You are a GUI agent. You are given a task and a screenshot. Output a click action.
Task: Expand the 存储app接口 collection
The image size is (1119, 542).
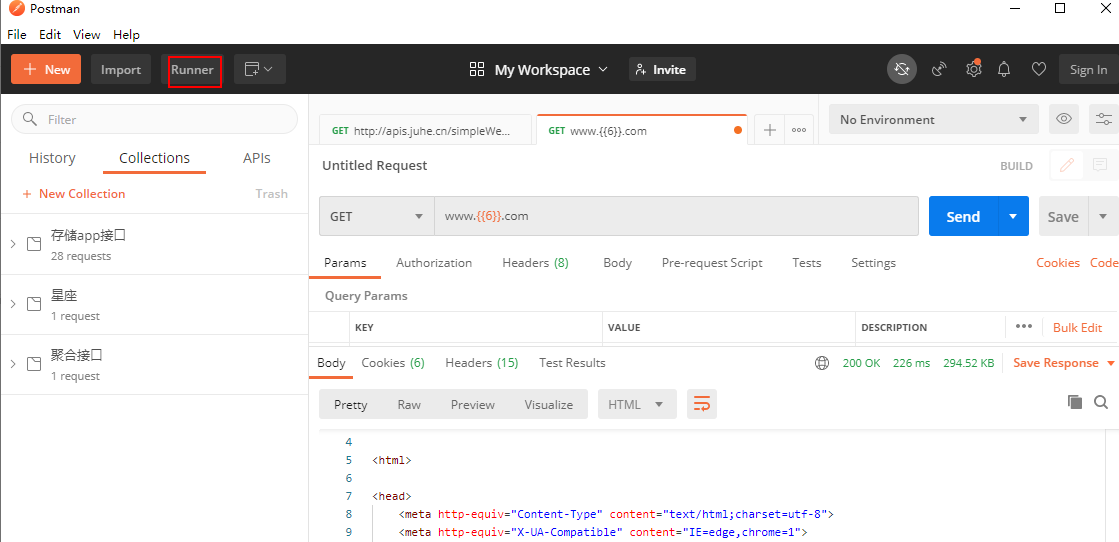13,244
